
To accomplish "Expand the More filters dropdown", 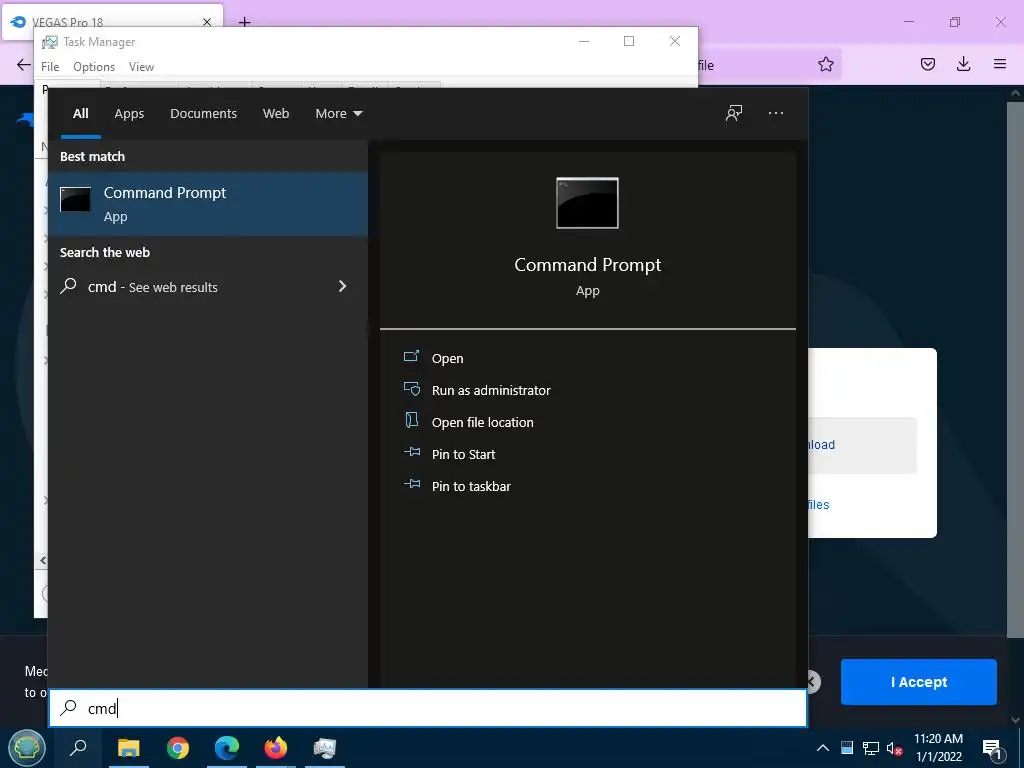I will click(338, 114).
